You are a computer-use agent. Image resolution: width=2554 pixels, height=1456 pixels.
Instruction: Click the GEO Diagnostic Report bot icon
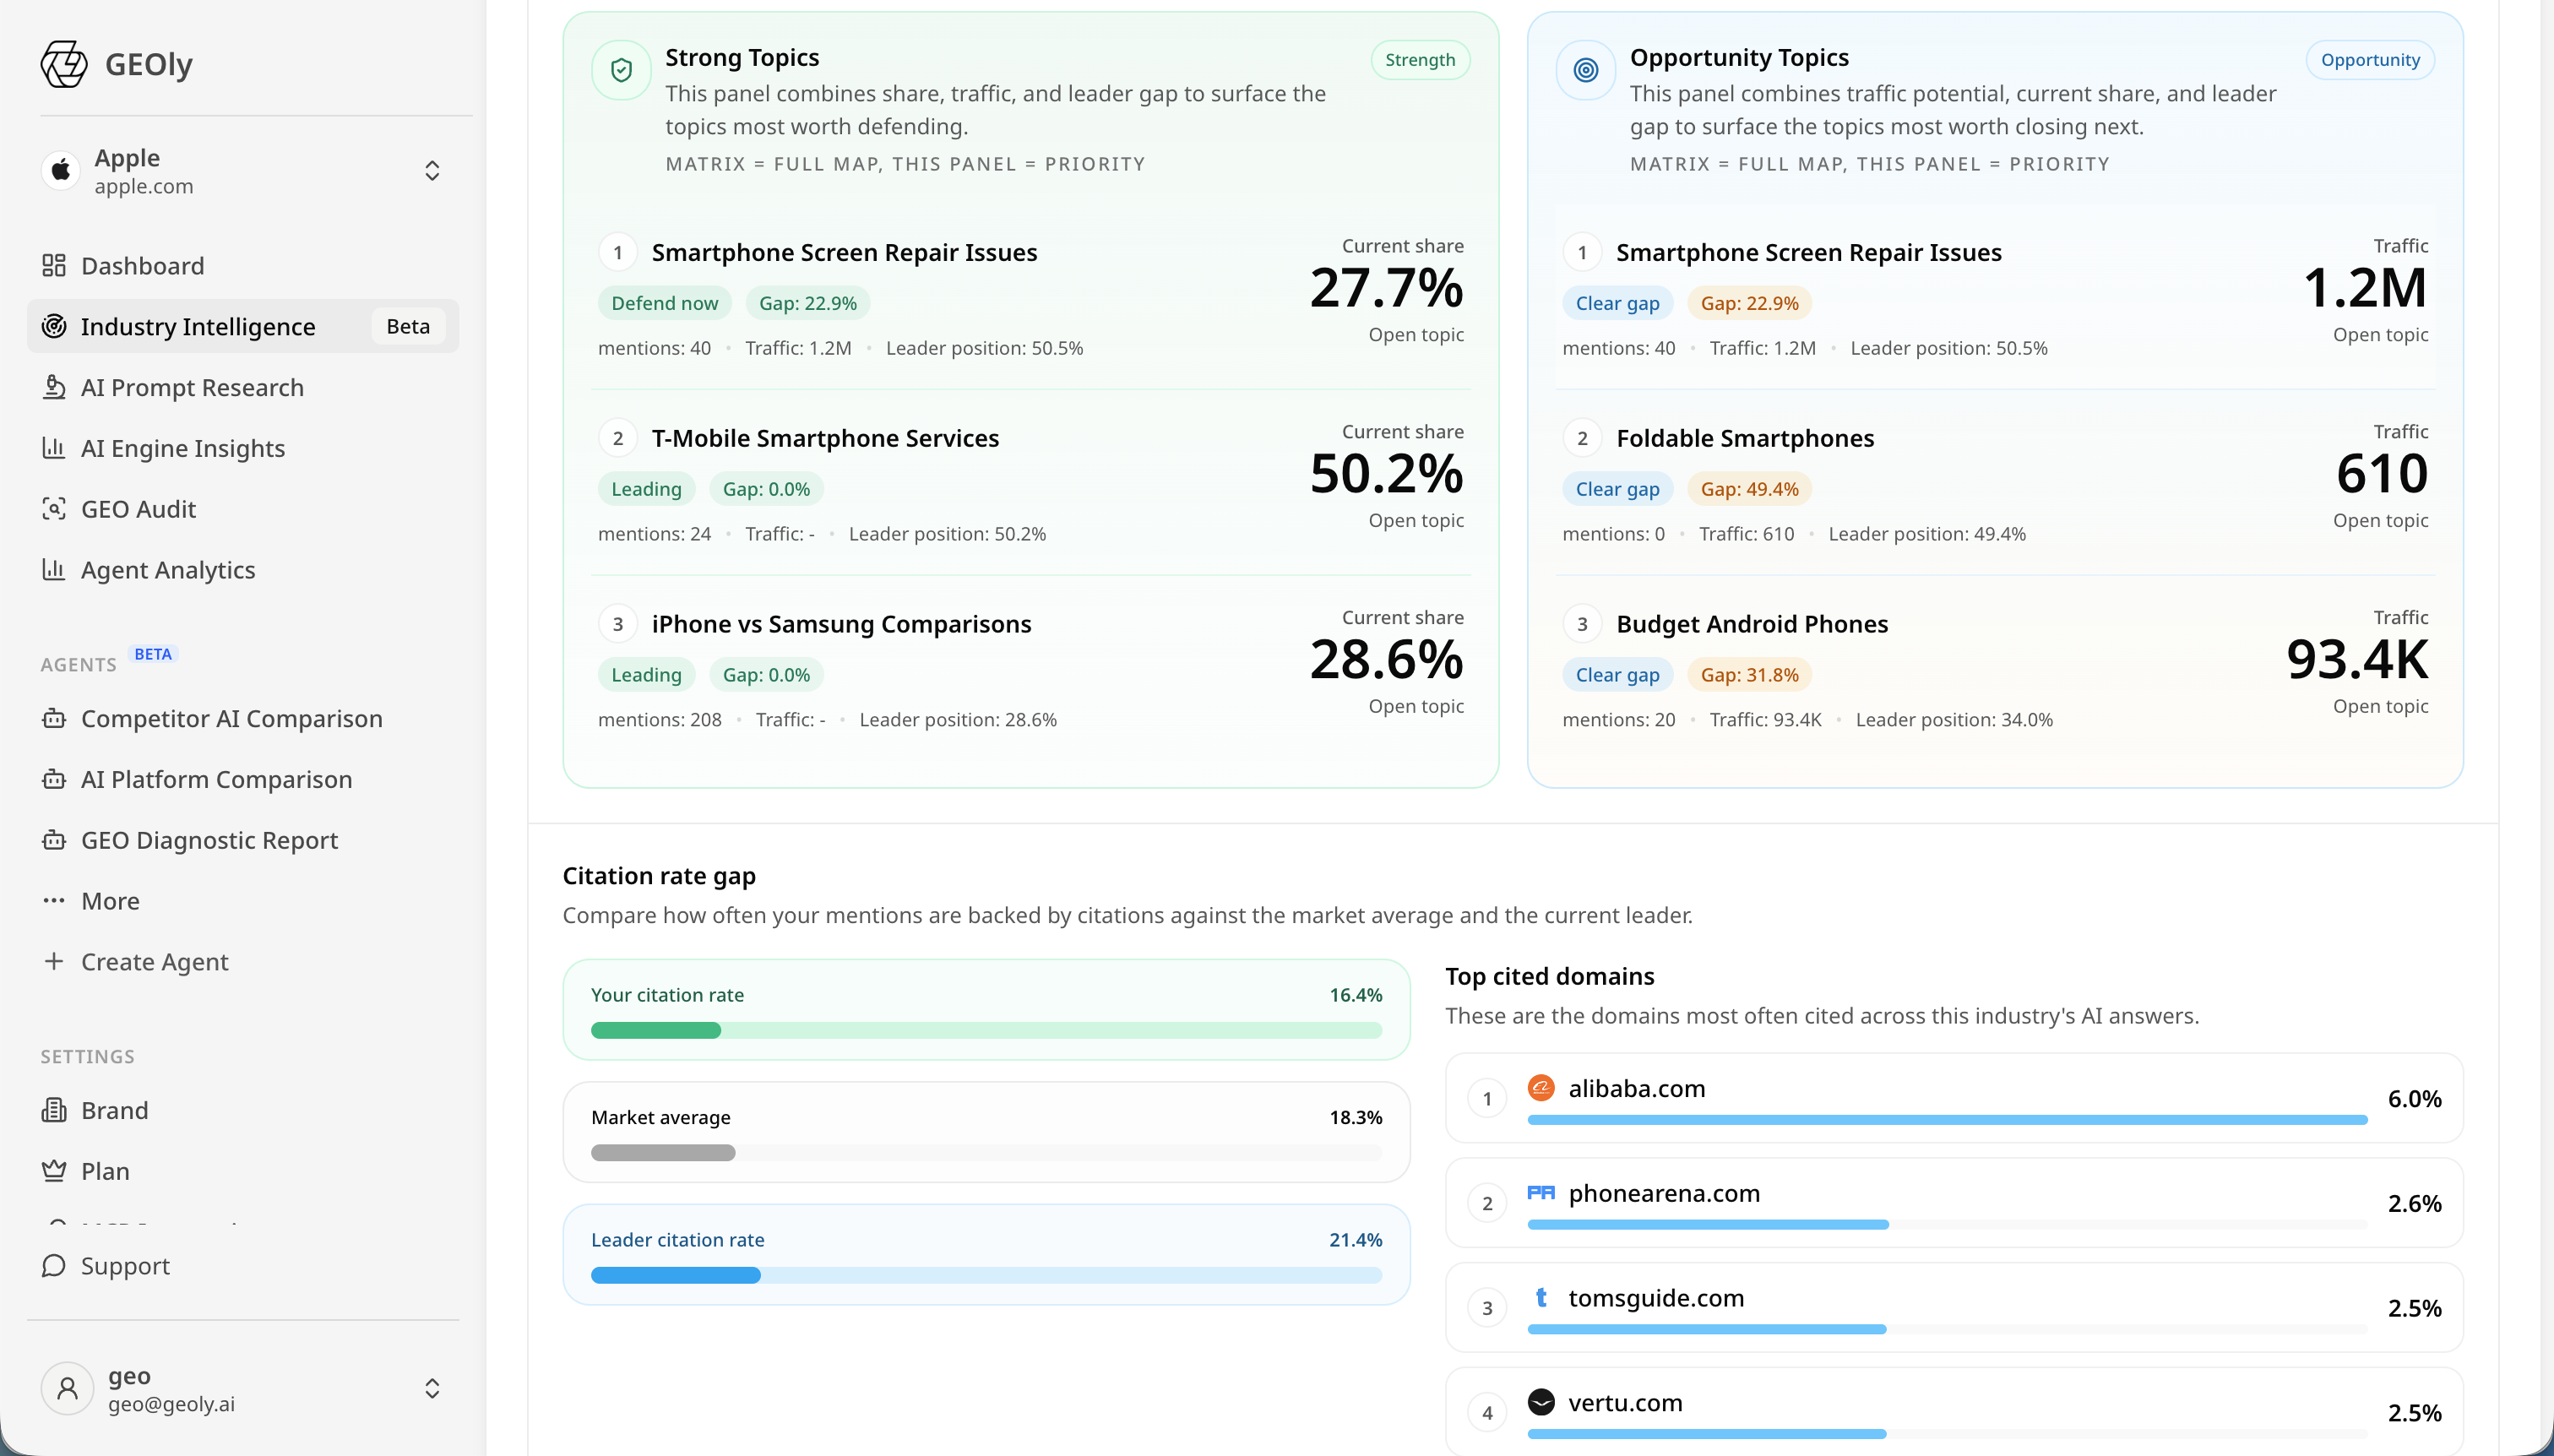tap(54, 840)
